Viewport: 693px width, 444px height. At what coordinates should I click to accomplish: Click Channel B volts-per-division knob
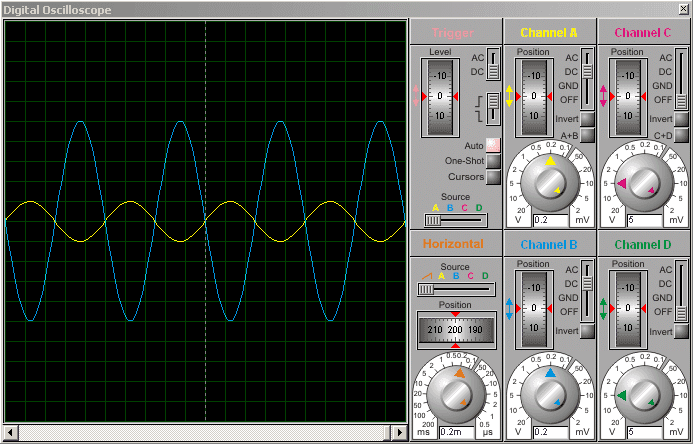pos(549,395)
